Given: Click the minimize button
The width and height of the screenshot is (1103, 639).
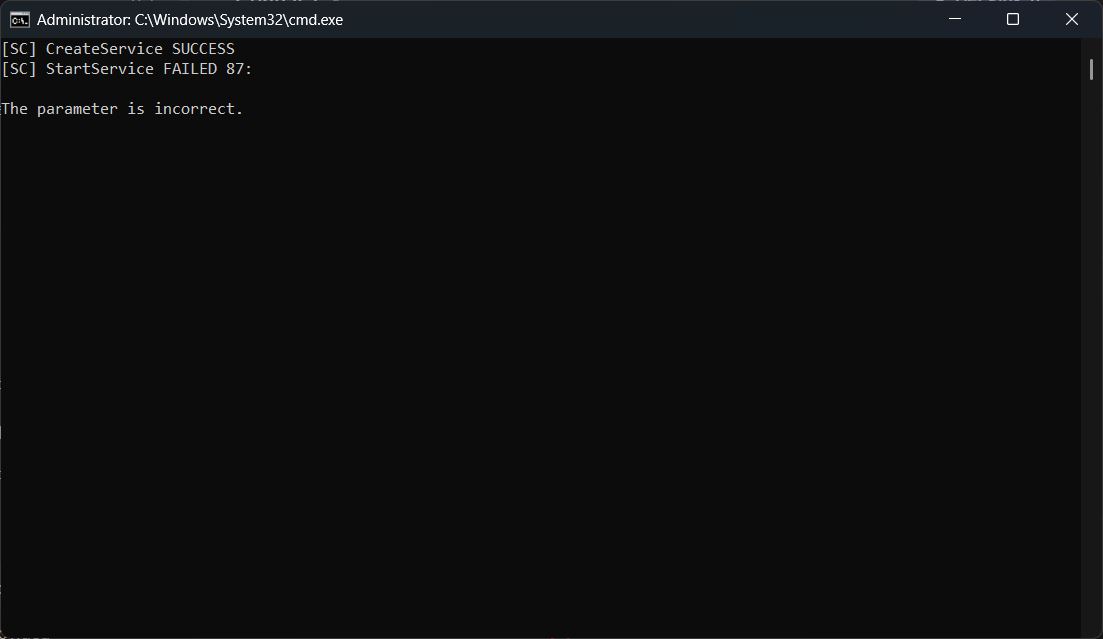Looking at the screenshot, I should tap(953, 18).
